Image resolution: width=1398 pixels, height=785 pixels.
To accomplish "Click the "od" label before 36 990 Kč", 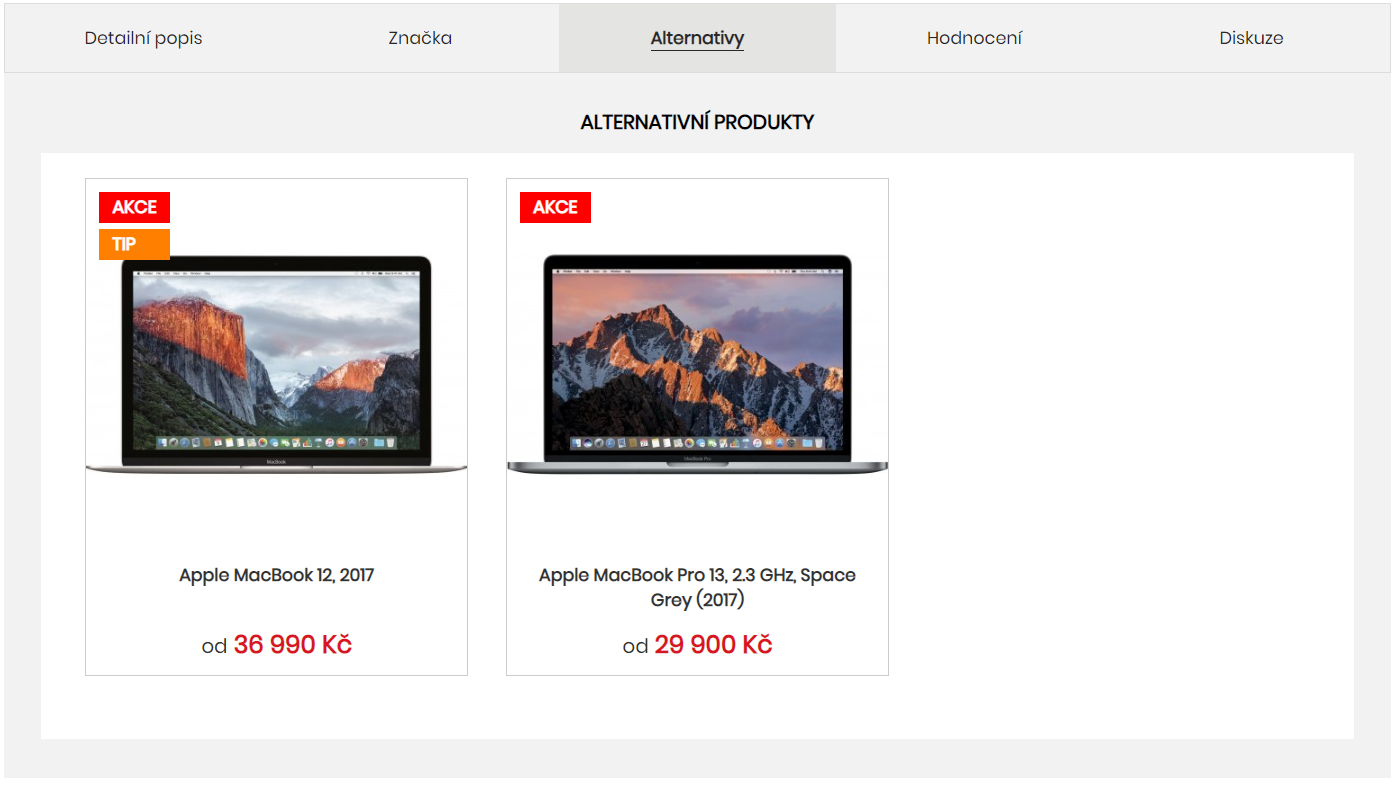I will 214,647.
